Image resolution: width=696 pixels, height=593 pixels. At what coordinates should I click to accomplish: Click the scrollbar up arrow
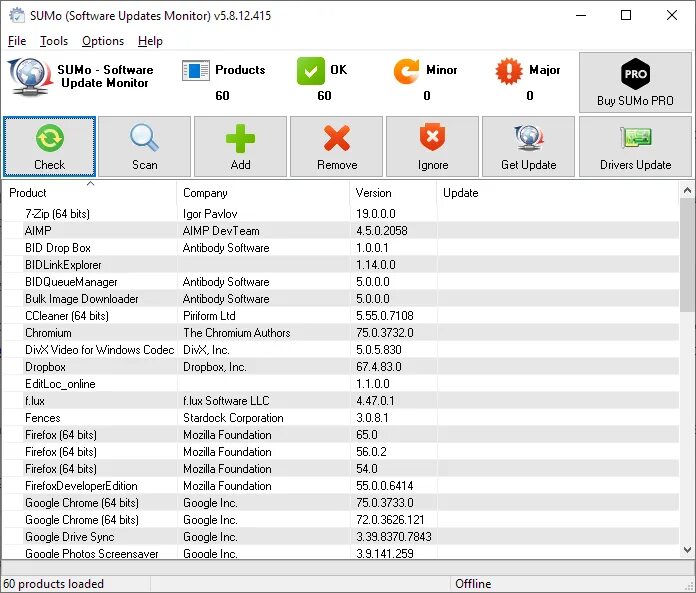687,190
